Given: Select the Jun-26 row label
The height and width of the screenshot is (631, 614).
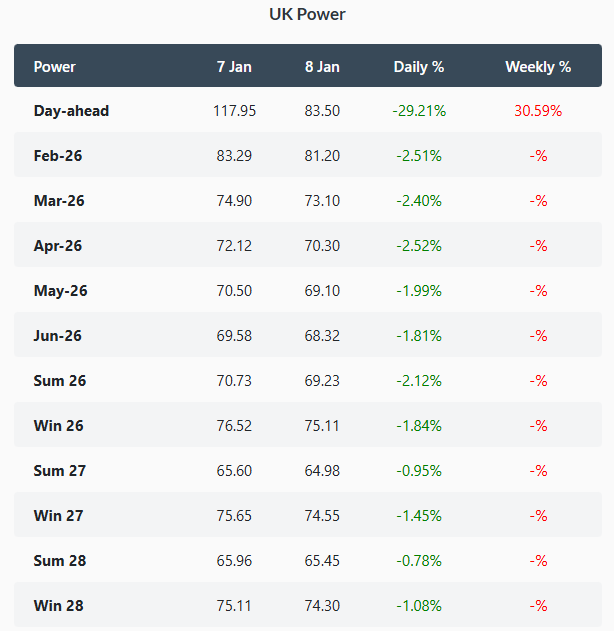Looking at the screenshot, I should [x=59, y=336].
